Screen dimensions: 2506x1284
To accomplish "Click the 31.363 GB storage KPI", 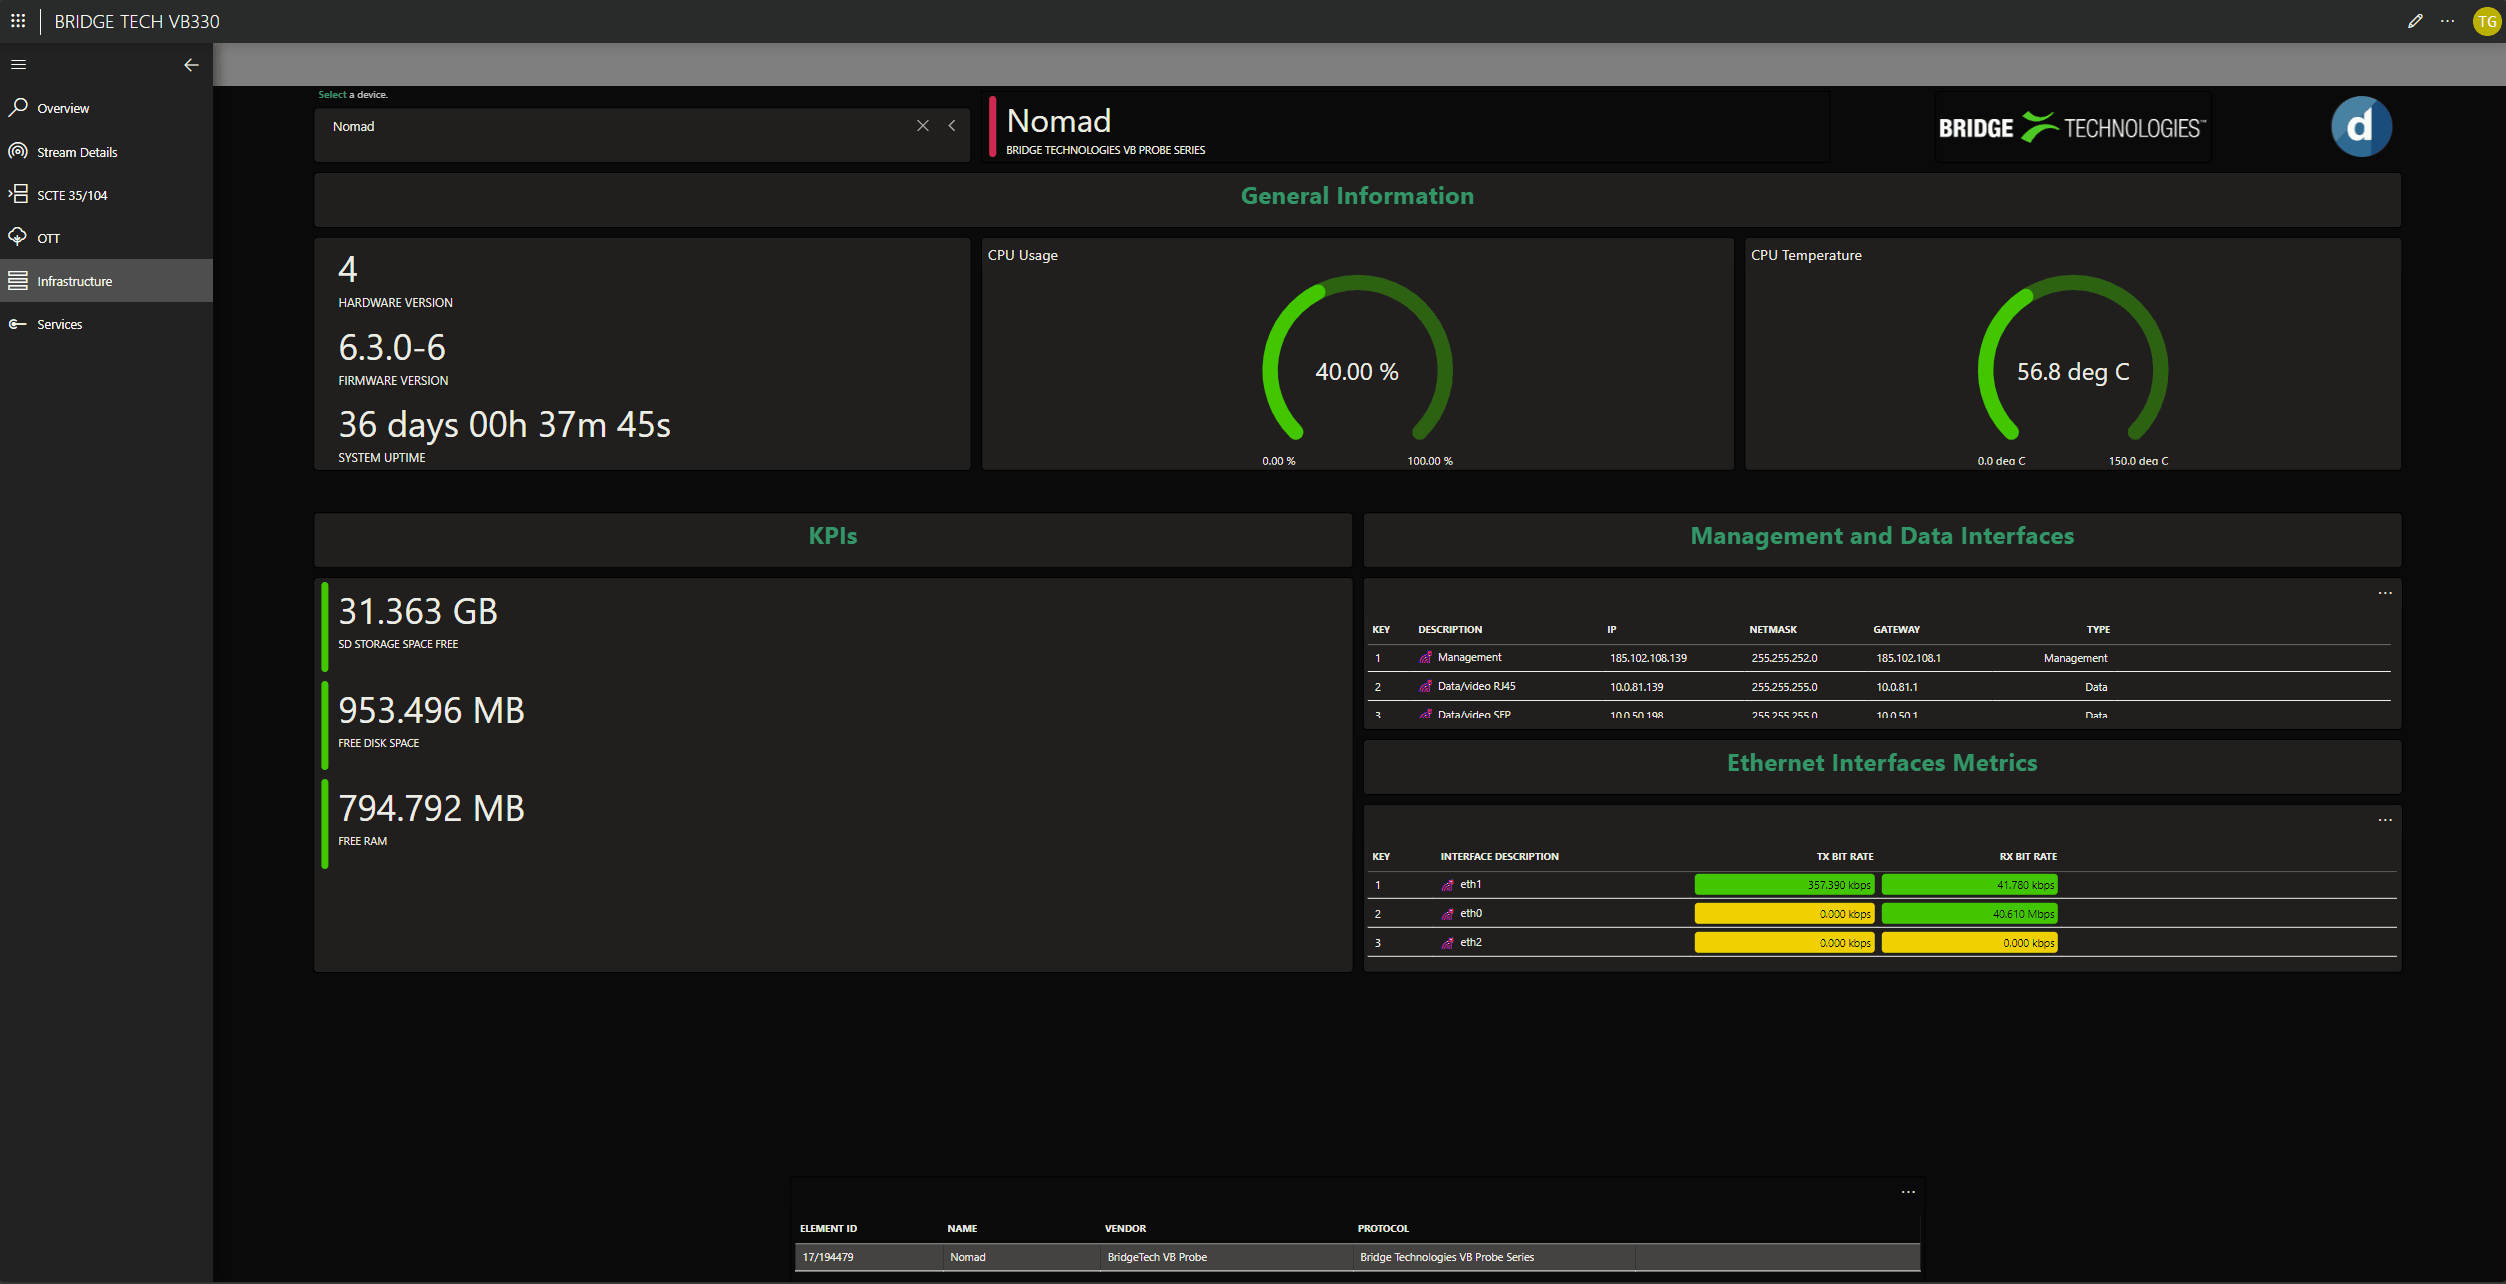I will [418, 612].
